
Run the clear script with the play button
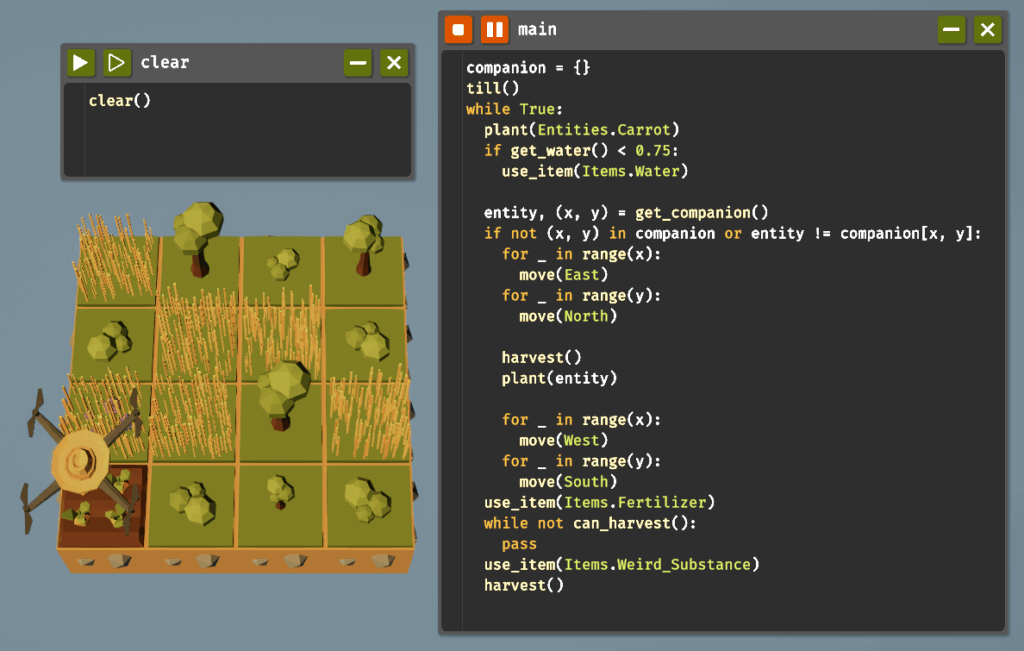[81, 63]
